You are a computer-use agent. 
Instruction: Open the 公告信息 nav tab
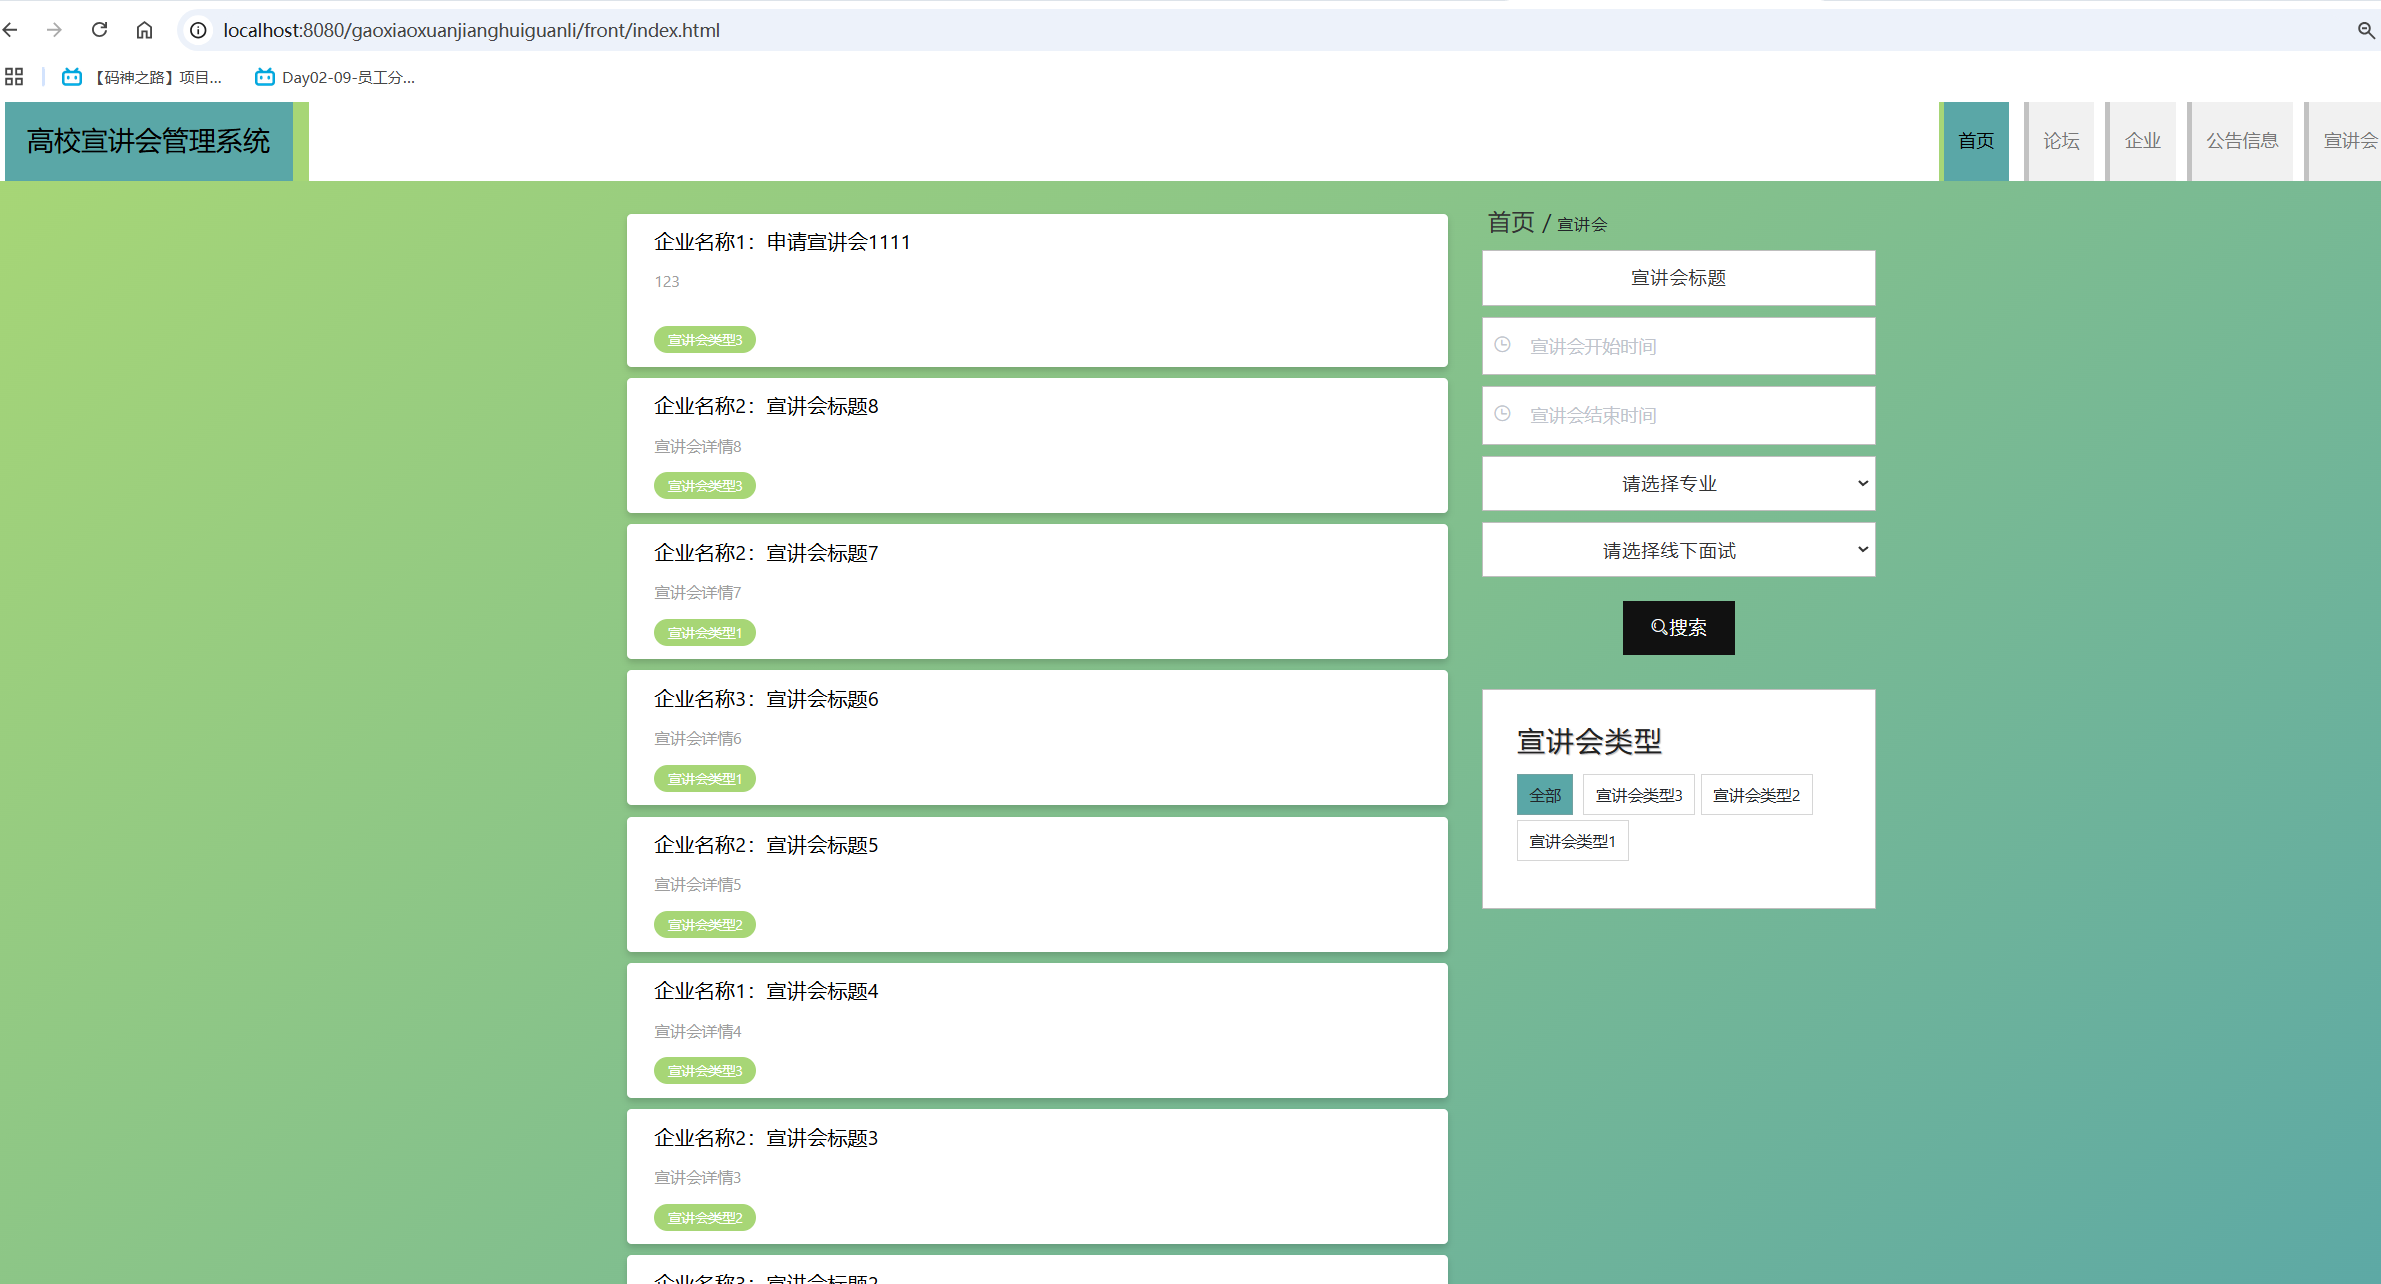tap(2241, 141)
